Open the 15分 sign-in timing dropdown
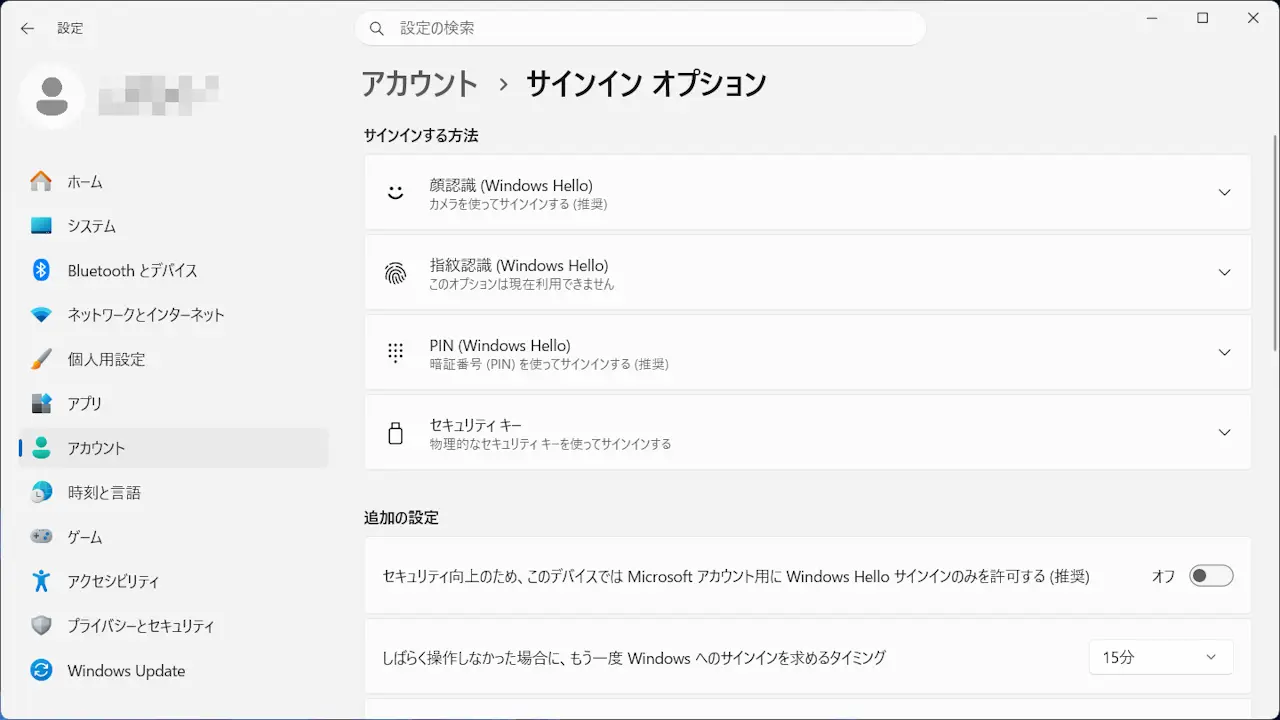Screen dimensions: 1280x720 [x=1160, y=657]
